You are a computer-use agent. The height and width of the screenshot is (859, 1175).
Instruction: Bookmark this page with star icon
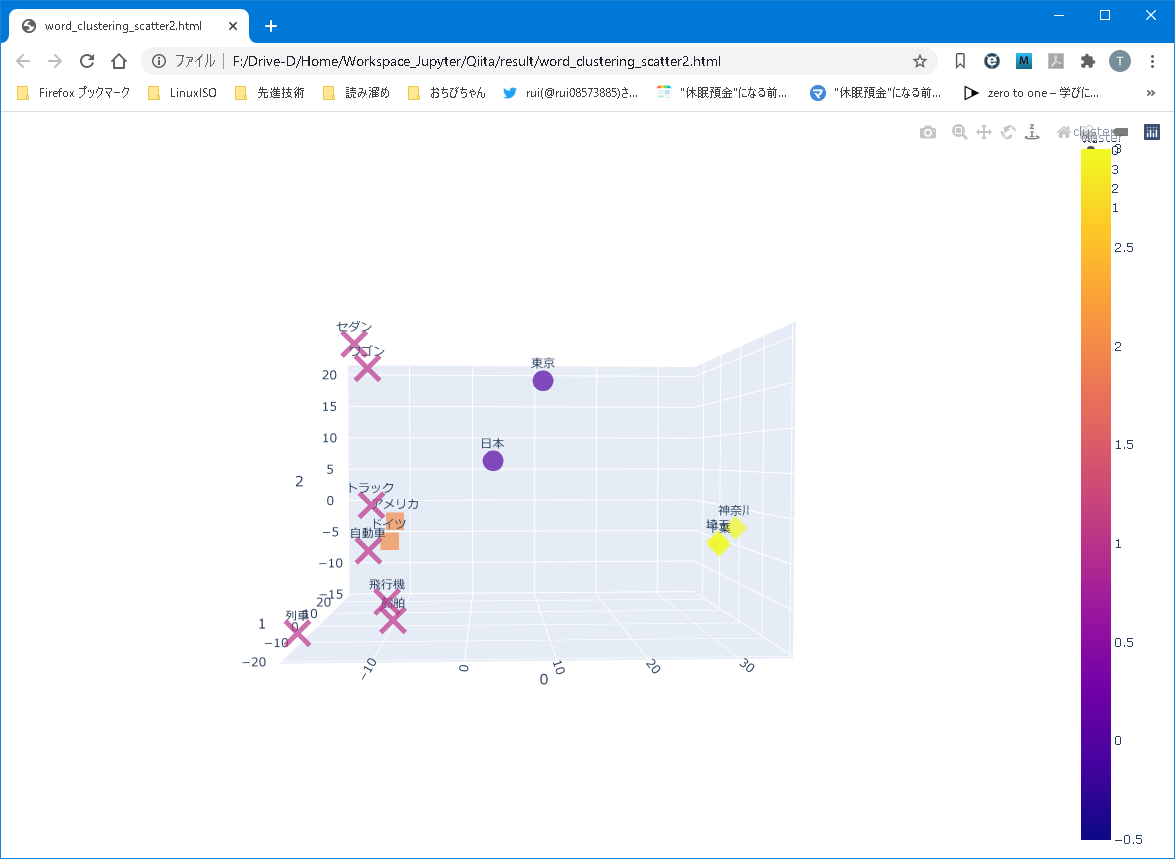coord(919,61)
